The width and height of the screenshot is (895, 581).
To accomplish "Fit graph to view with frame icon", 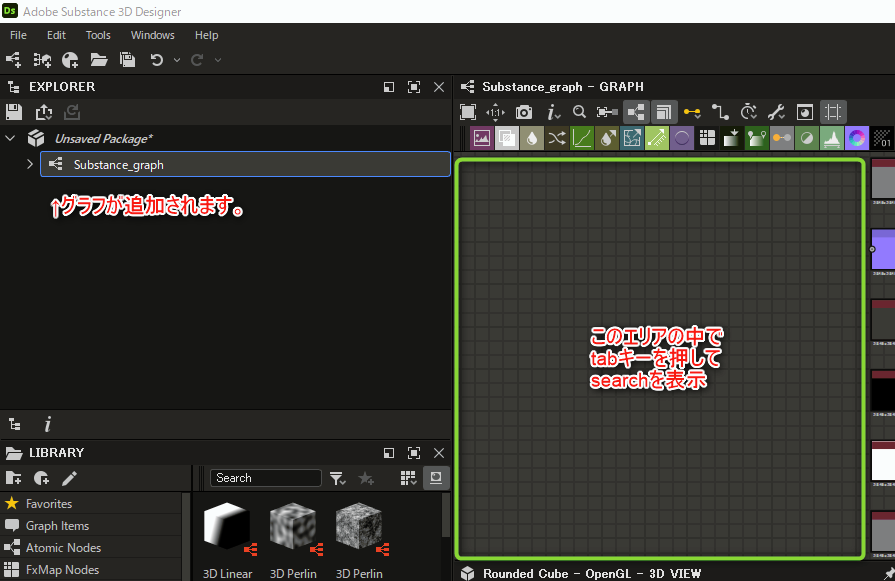I will pos(467,112).
